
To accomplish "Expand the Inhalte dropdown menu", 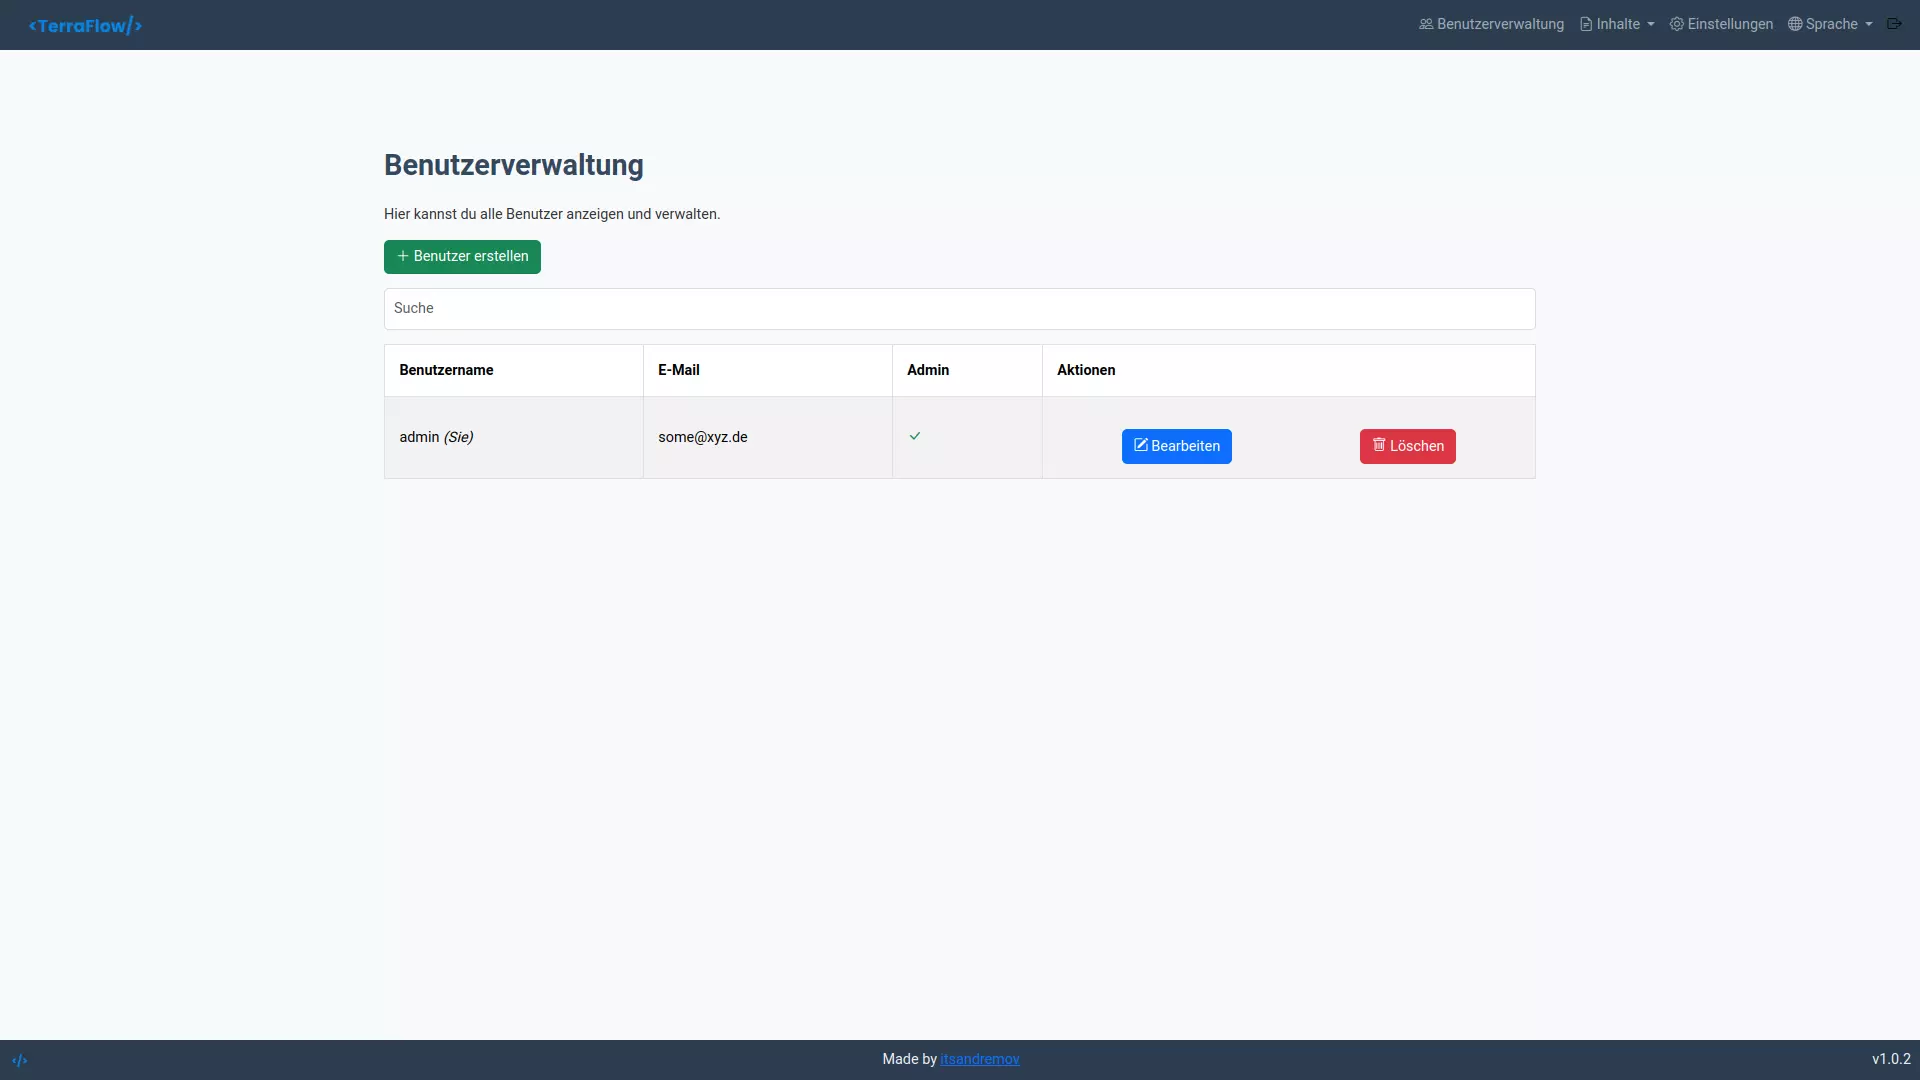I will pos(1617,24).
